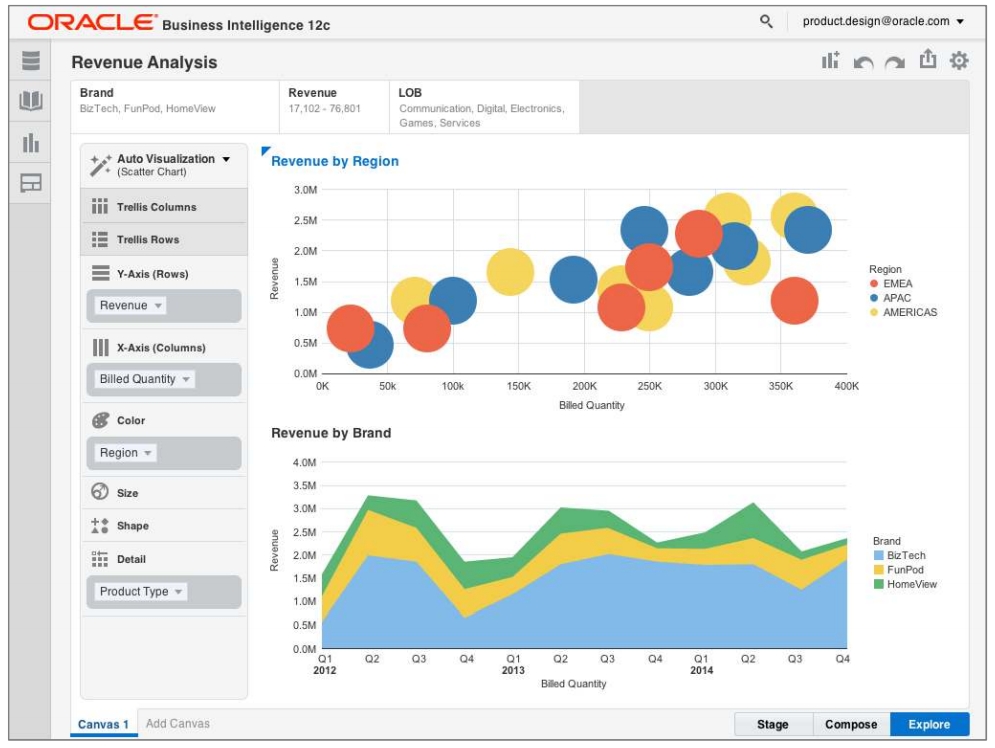Click the Trellis Columns icon
This screenshot has height=748, width=995.
point(100,206)
